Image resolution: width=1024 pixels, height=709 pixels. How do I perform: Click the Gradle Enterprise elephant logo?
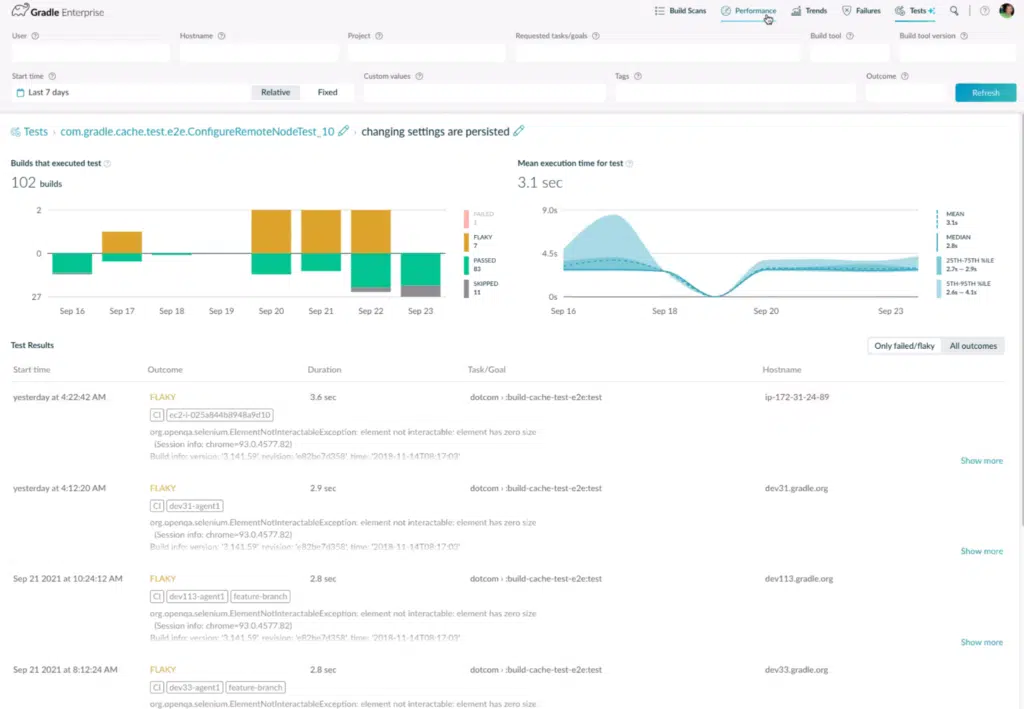pyautogui.click(x=19, y=12)
